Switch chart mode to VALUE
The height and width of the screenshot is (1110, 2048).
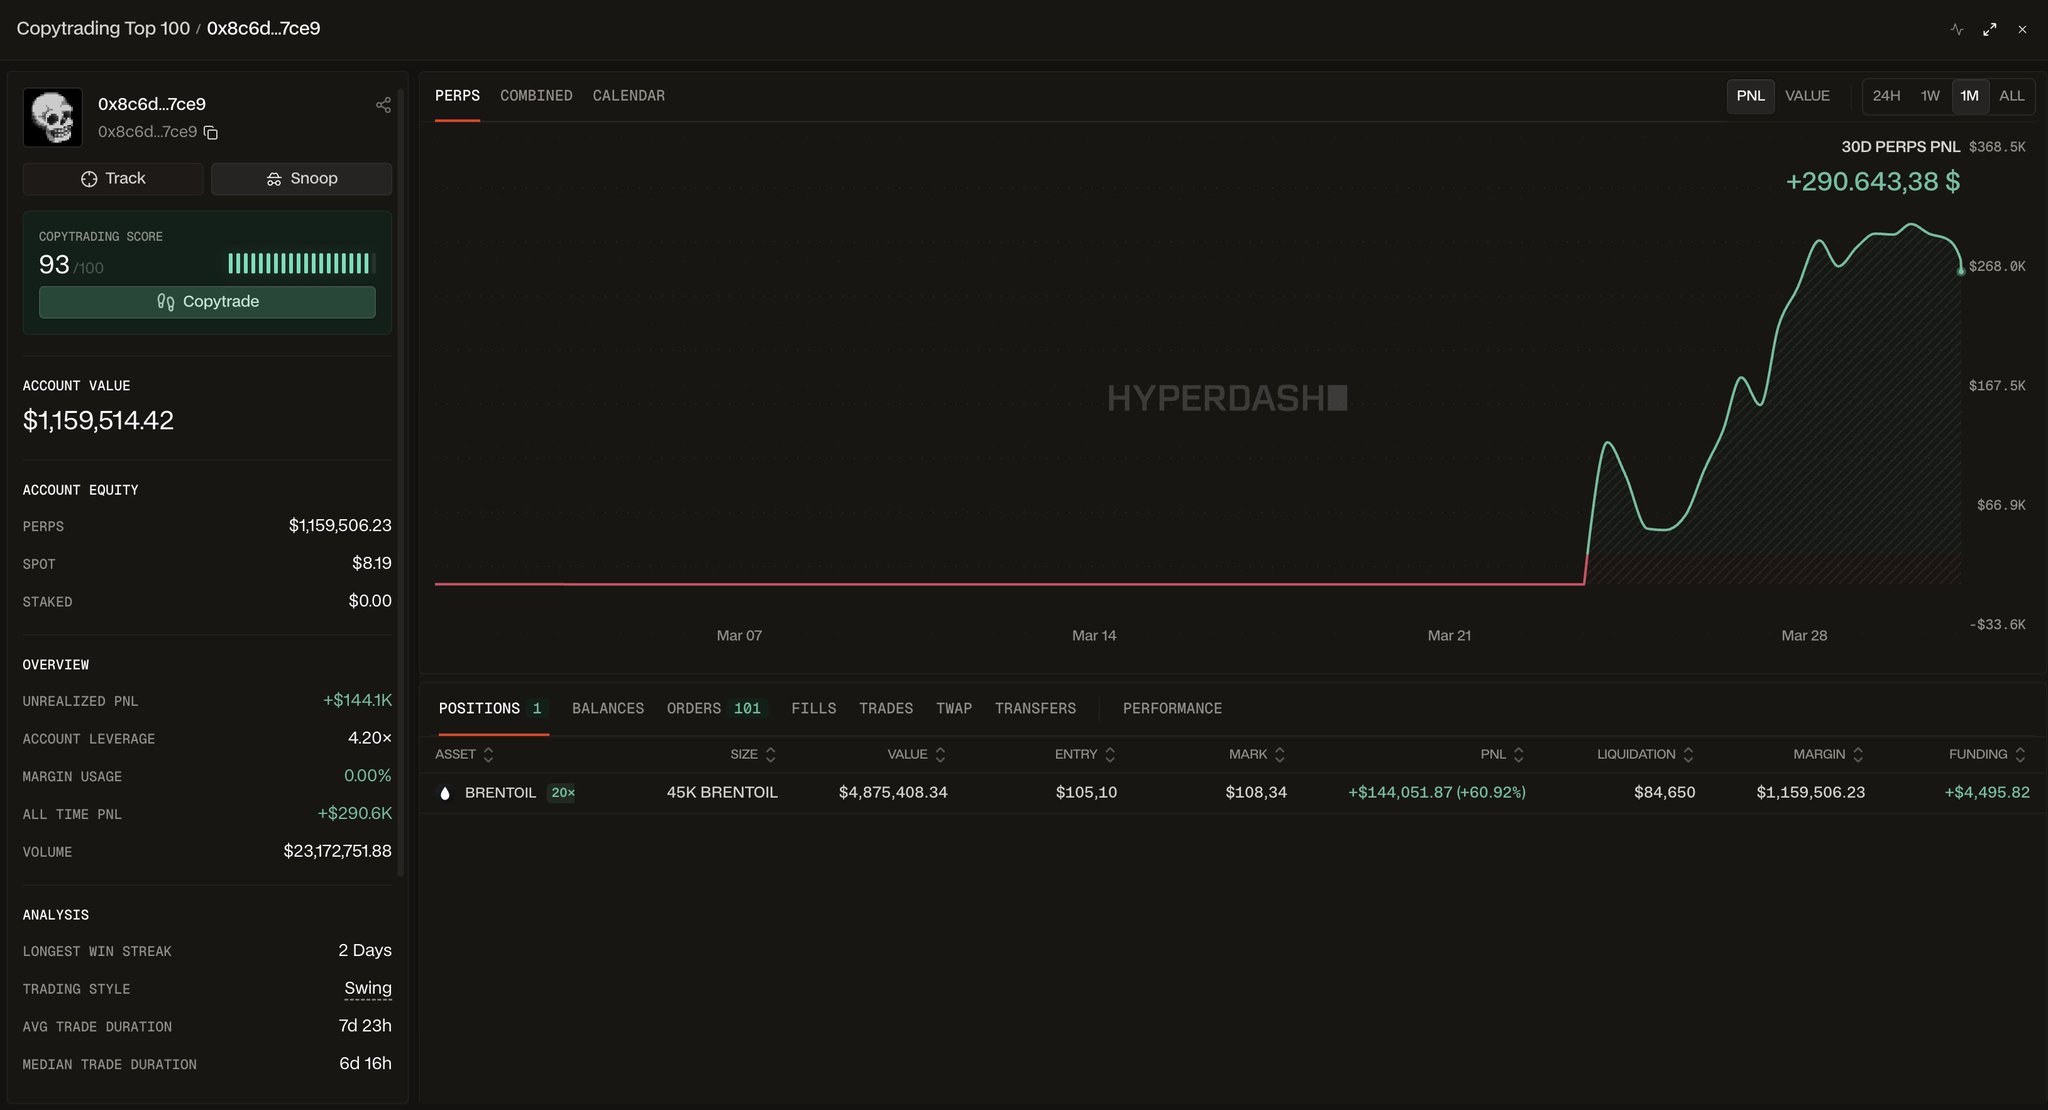click(1807, 96)
